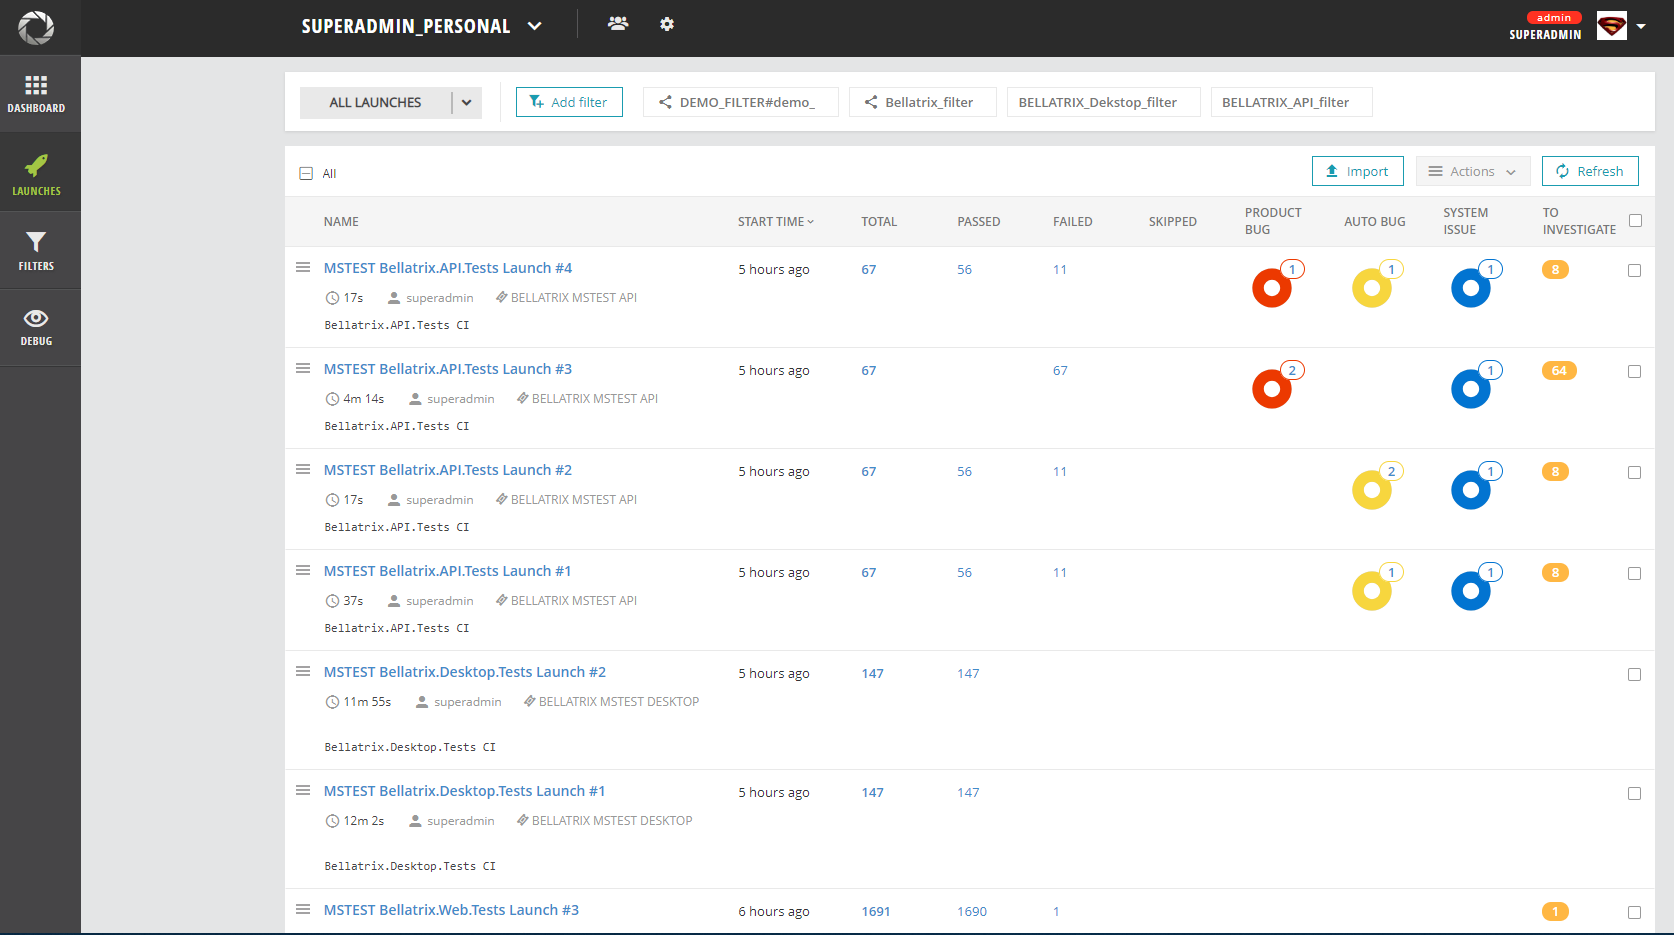Select the BELLATRIX_Dekstop_filter tab
1674x935 pixels.
click(x=1103, y=102)
